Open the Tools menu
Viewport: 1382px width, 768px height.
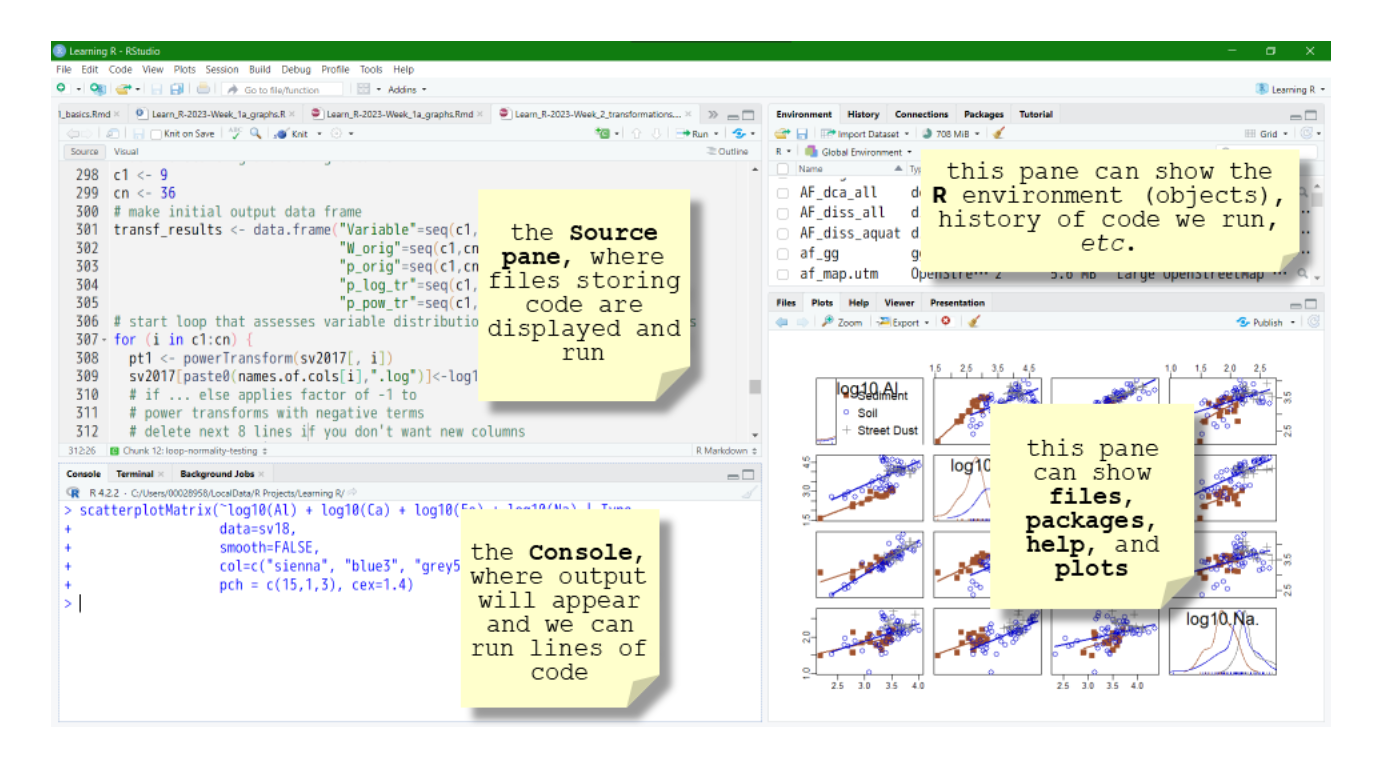(371, 70)
